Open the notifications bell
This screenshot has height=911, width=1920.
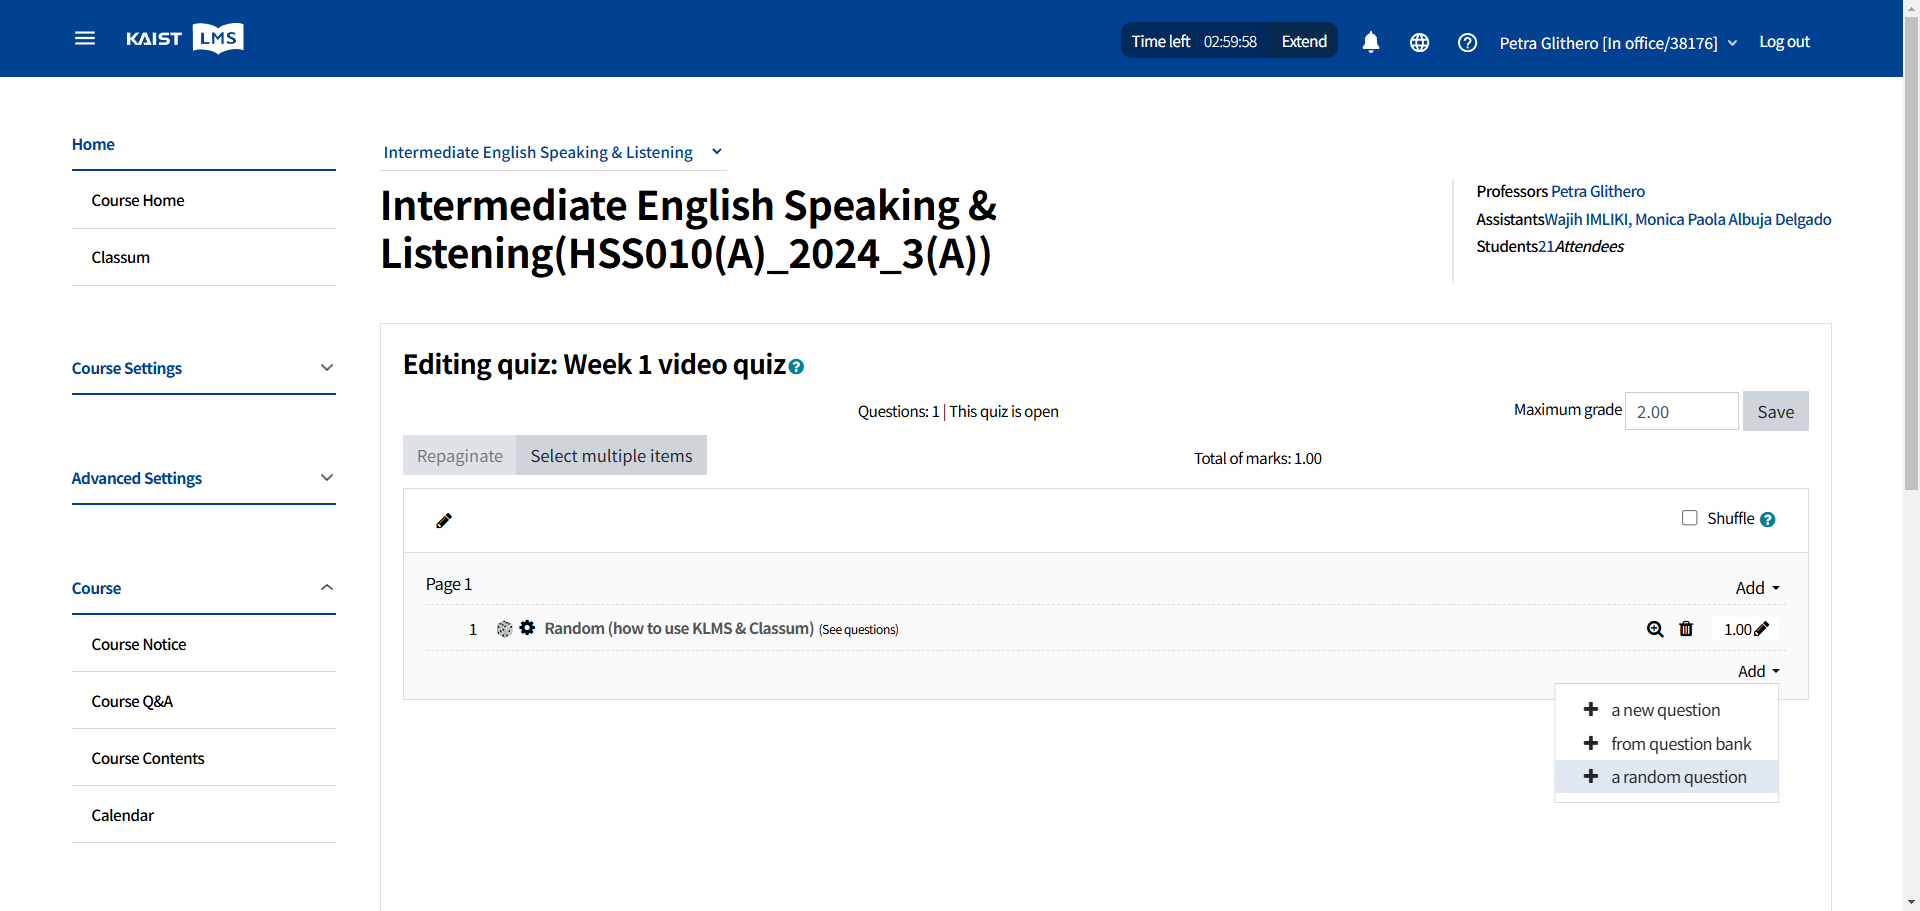click(x=1371, y=42)
